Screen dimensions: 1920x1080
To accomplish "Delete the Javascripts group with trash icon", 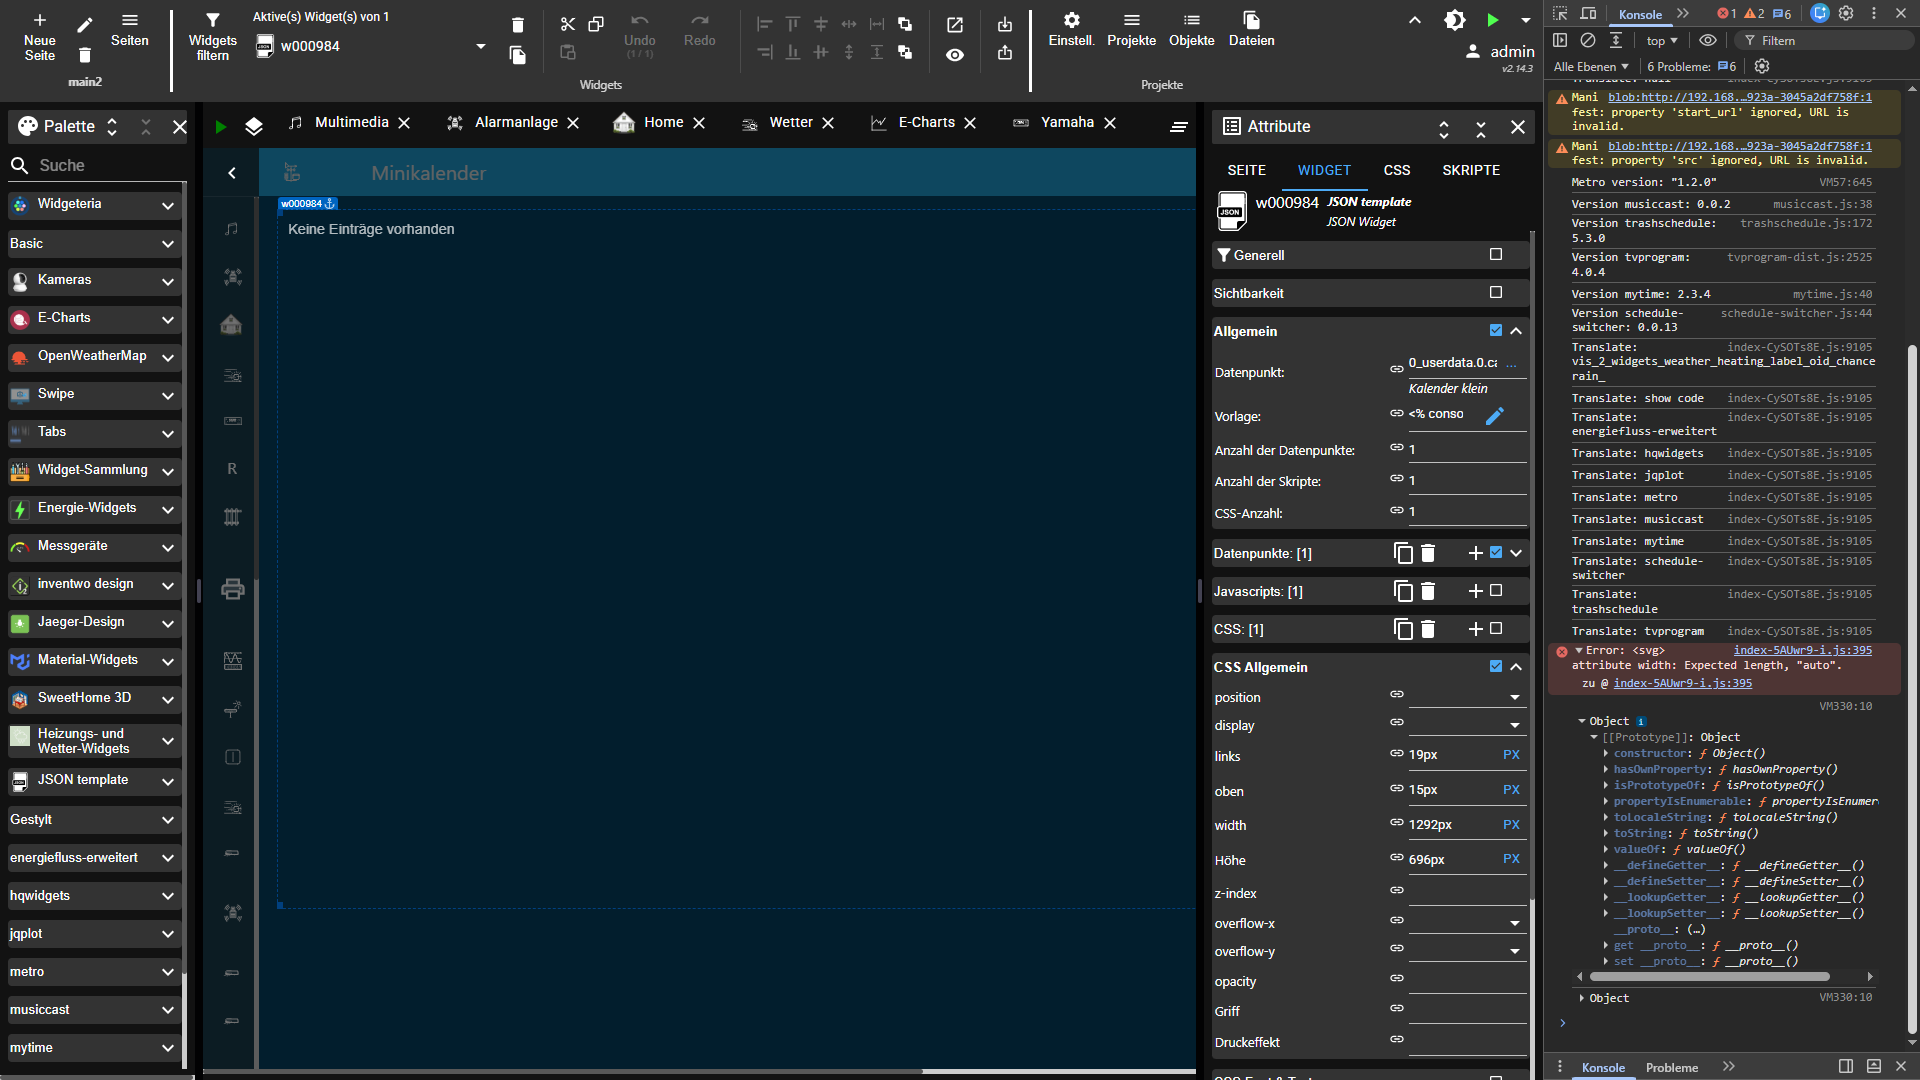I will point(1428,591).
